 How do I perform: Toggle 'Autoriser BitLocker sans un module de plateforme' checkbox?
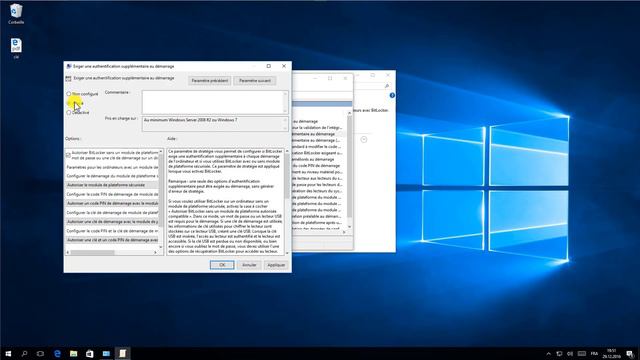tap(68, 155)
